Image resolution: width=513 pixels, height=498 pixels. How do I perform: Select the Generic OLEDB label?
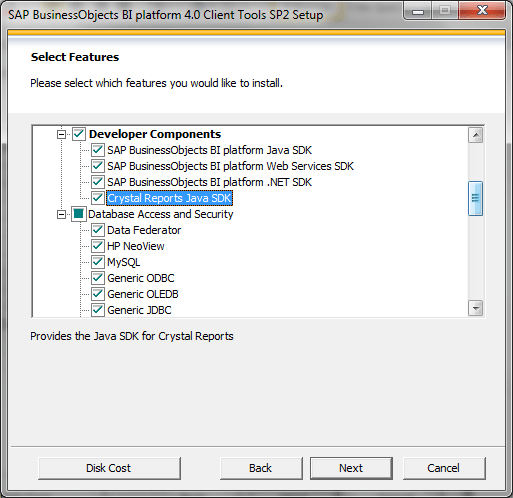point(143,294)
